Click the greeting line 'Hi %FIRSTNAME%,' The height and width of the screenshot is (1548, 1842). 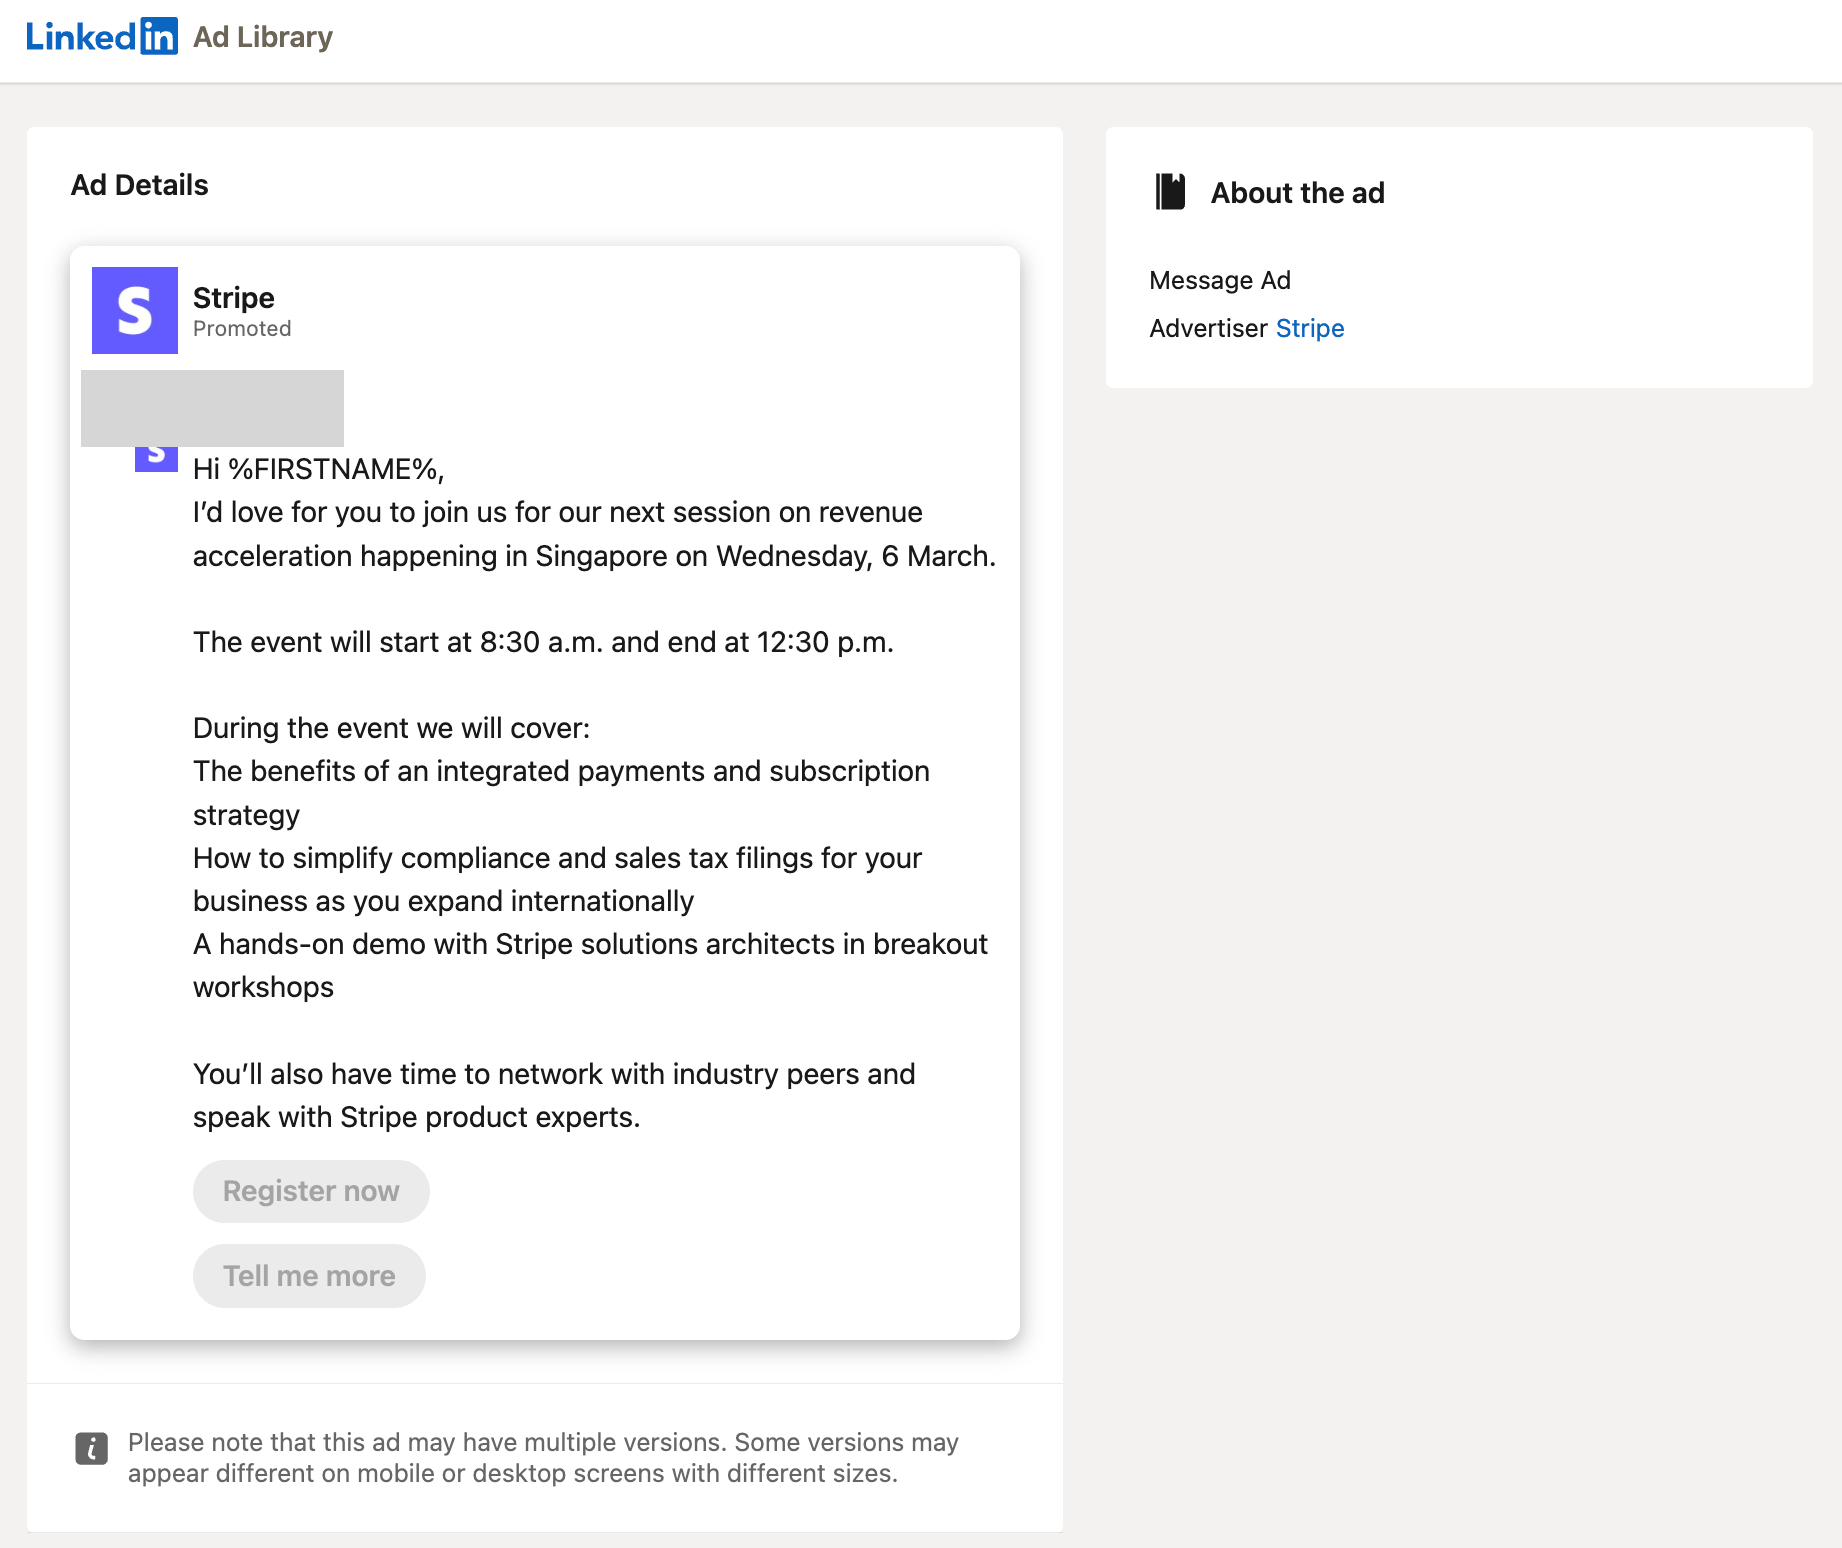[x=318, y=468]
